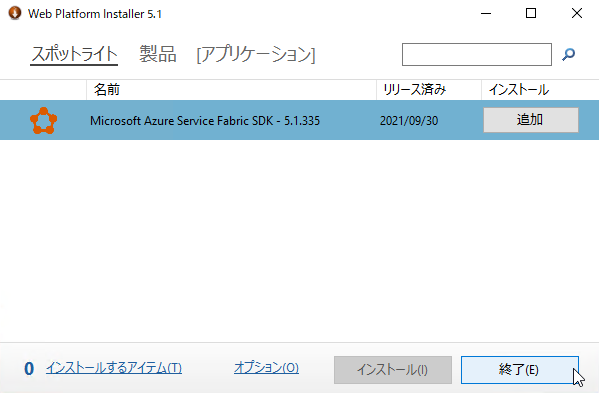This screenshot has height=393, width=599.
Task: Close the Web Platform Installer window
Action: [x=577, y=13]
